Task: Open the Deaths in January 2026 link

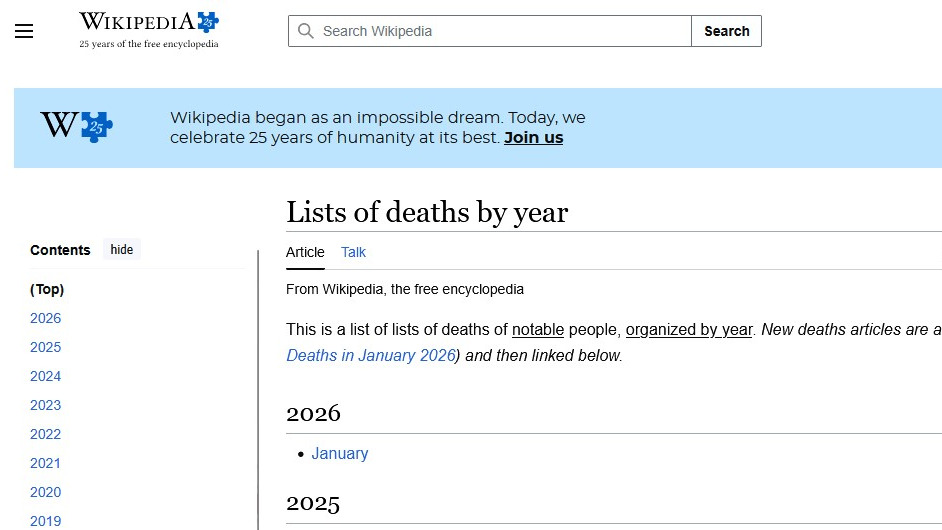Action: [x=370, y=356]
